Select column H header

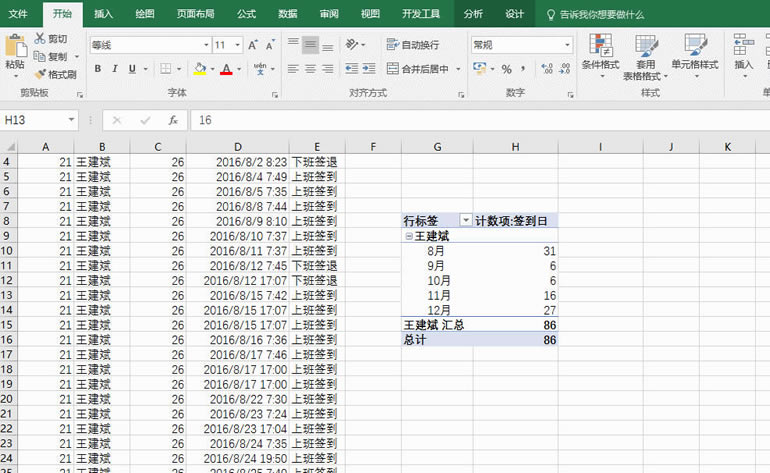pos(515,146)
